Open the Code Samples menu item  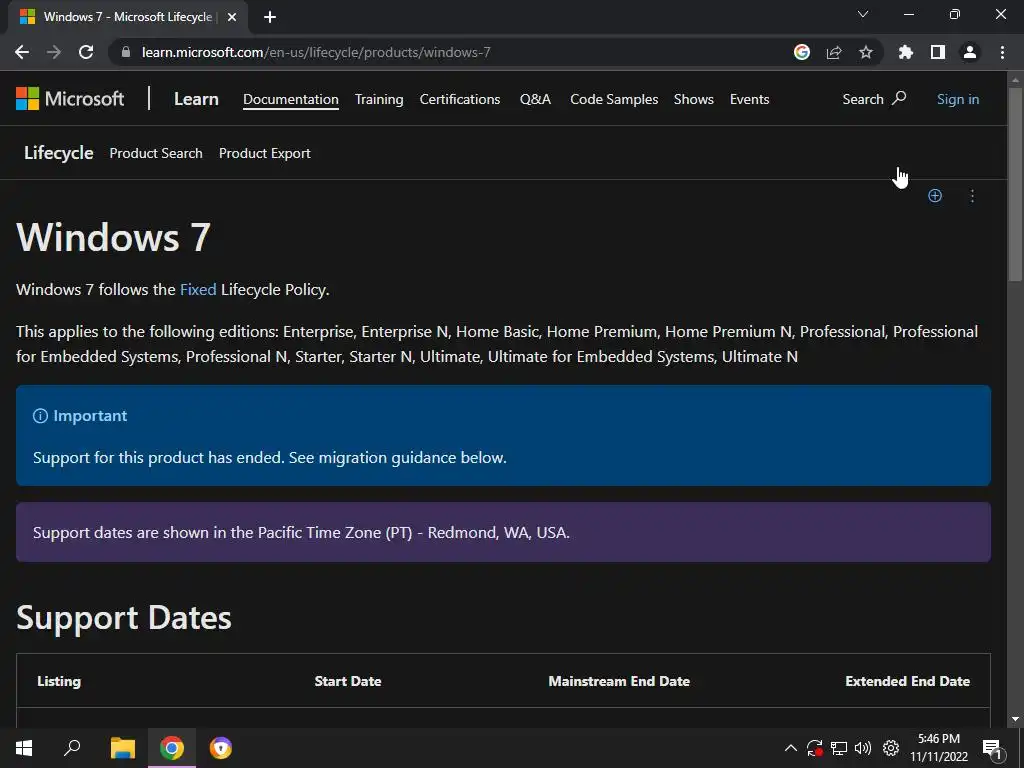click(614, 99)
